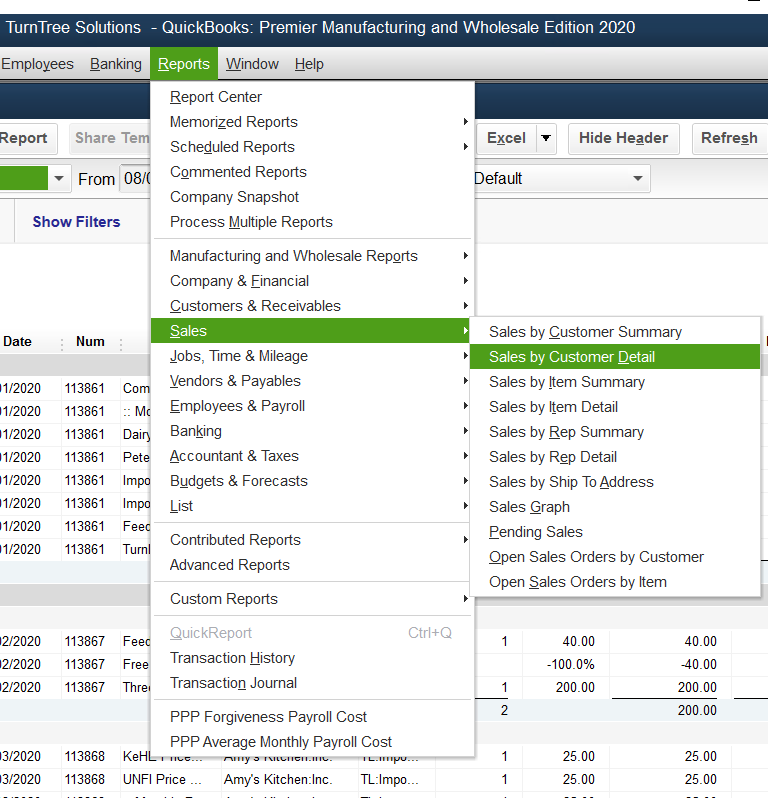This screenshot has width=768, height=798.
Task: Open the Sort By Default dropdown
Action: [560, 179]
